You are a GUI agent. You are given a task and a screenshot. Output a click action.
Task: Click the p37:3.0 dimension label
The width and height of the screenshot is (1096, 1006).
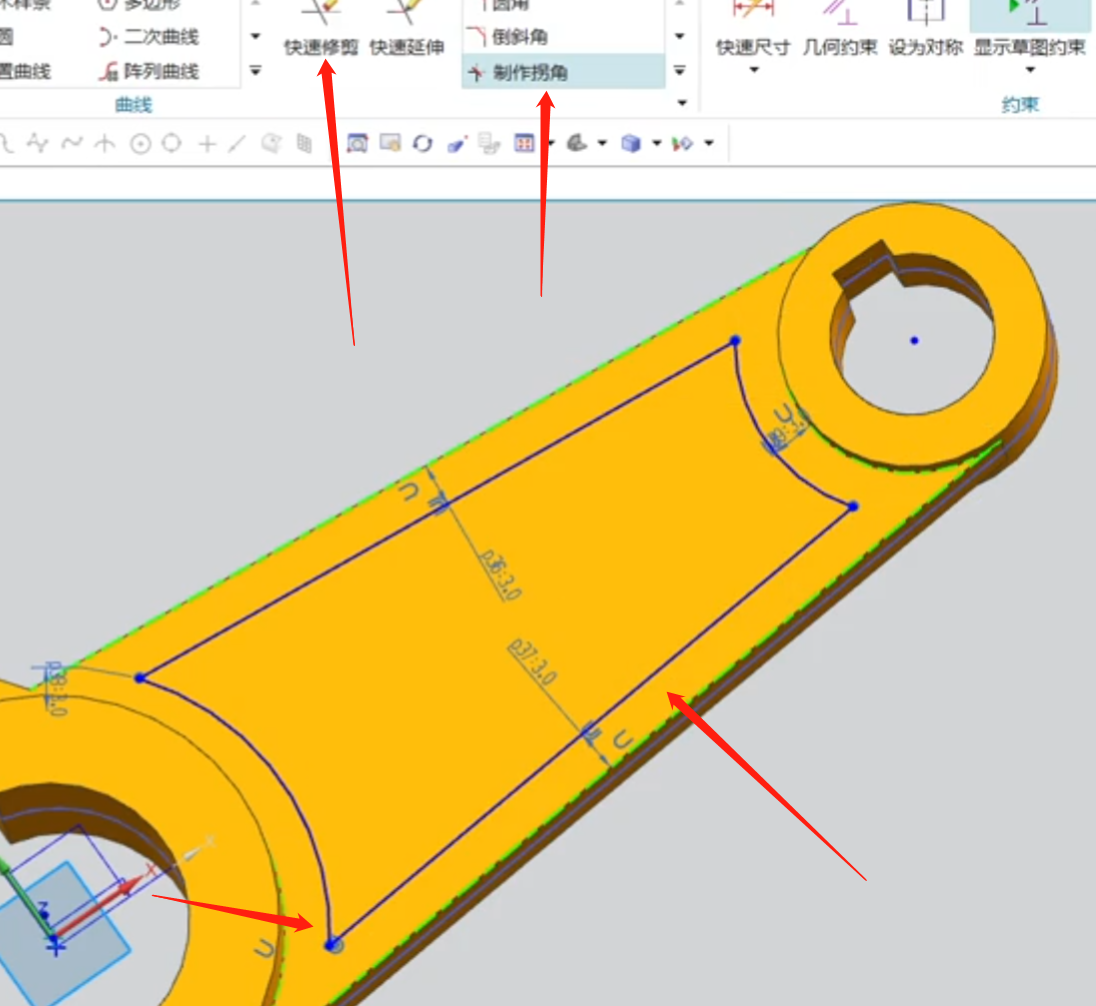[532, 662]
